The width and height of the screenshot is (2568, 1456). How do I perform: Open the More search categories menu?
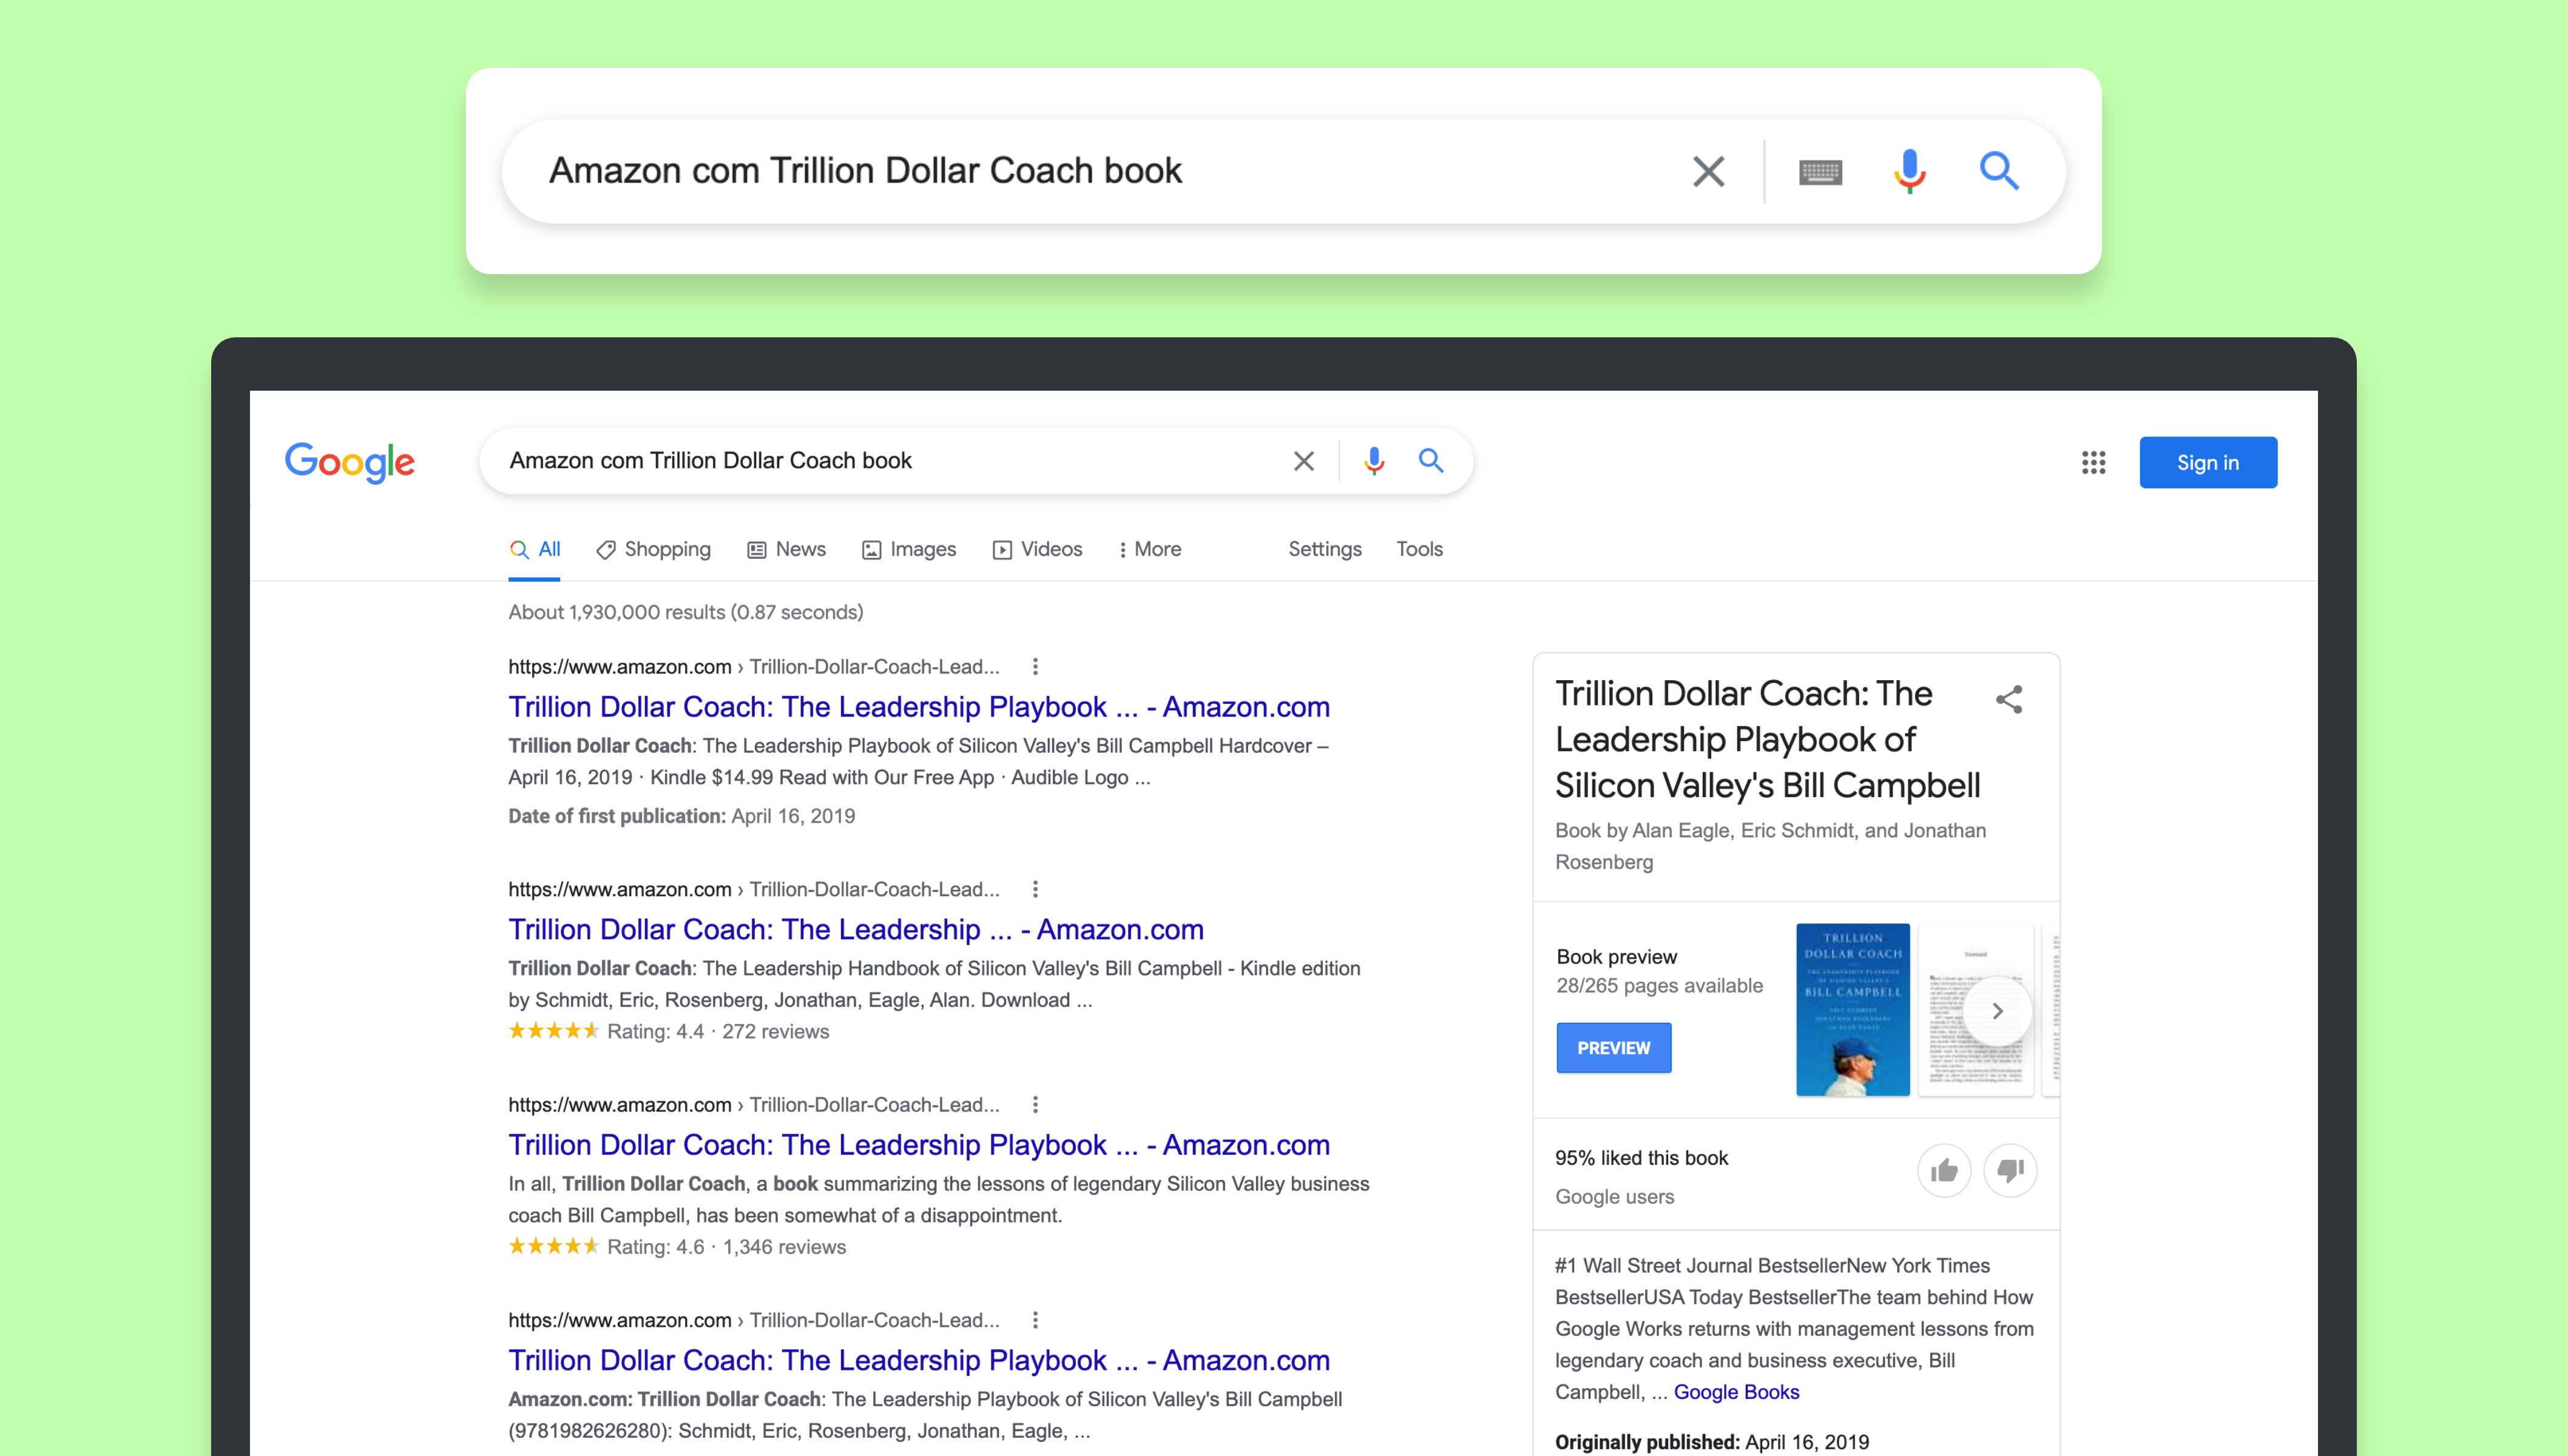pos(1150,549)
